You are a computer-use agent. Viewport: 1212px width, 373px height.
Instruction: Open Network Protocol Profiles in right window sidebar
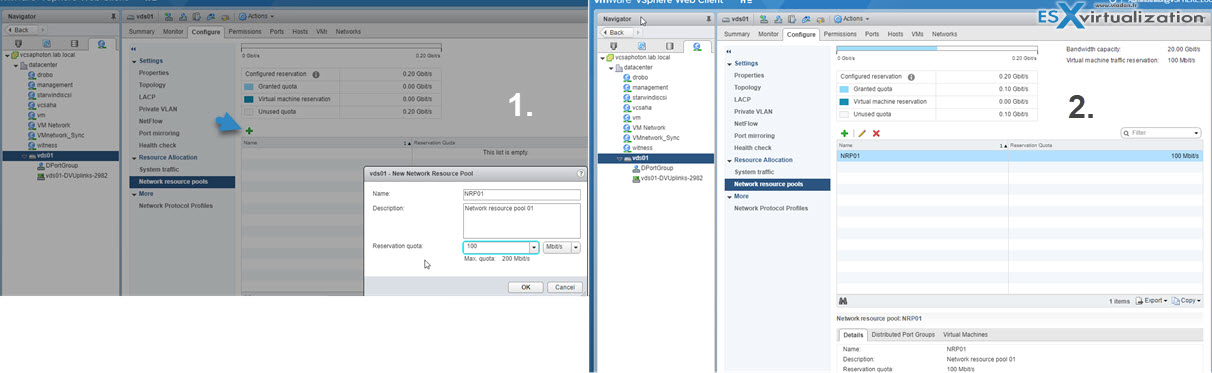[771, 208]
